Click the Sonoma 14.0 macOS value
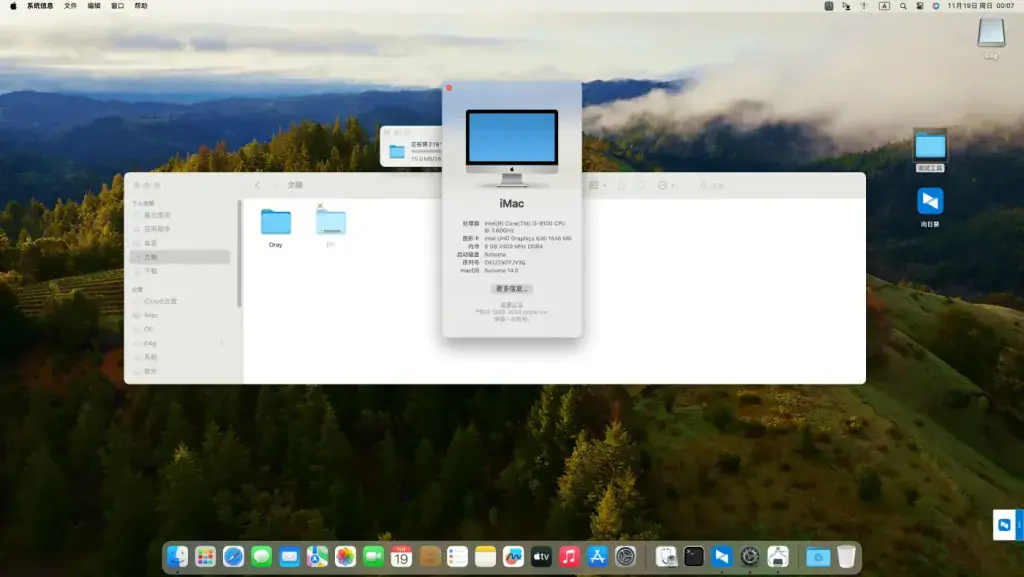This screenshot has height=577, width=1024. click(501, 270)
